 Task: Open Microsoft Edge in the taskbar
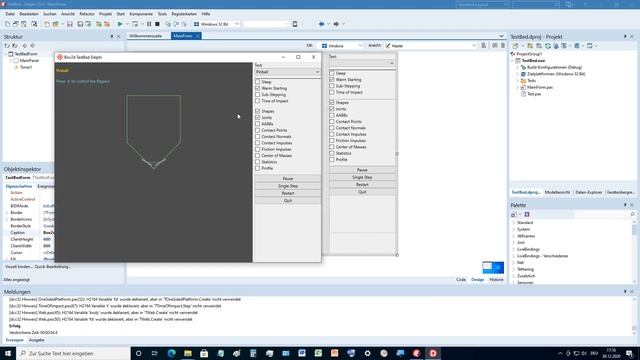(x=171, y=353)
